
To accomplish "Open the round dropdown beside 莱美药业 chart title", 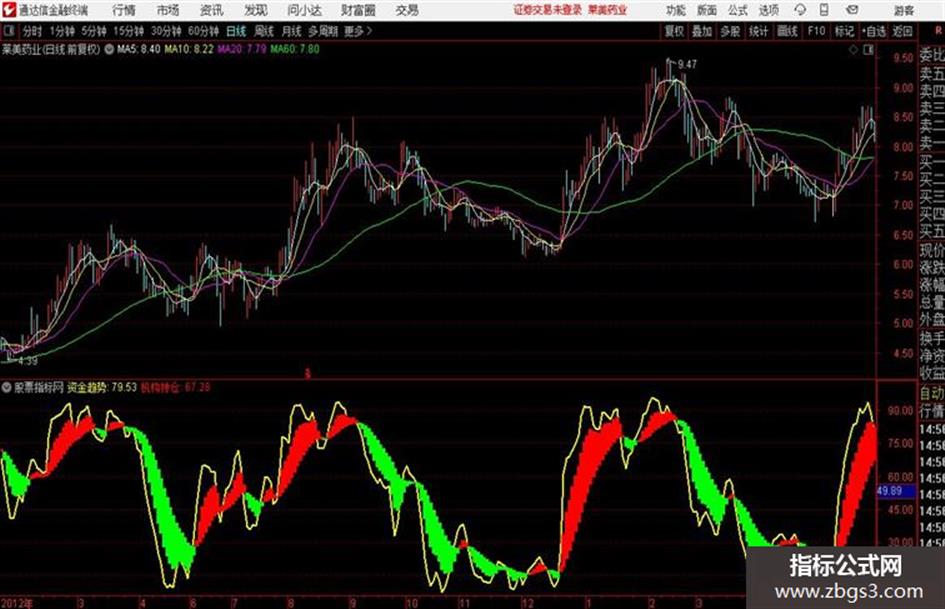I will point(109,49).
